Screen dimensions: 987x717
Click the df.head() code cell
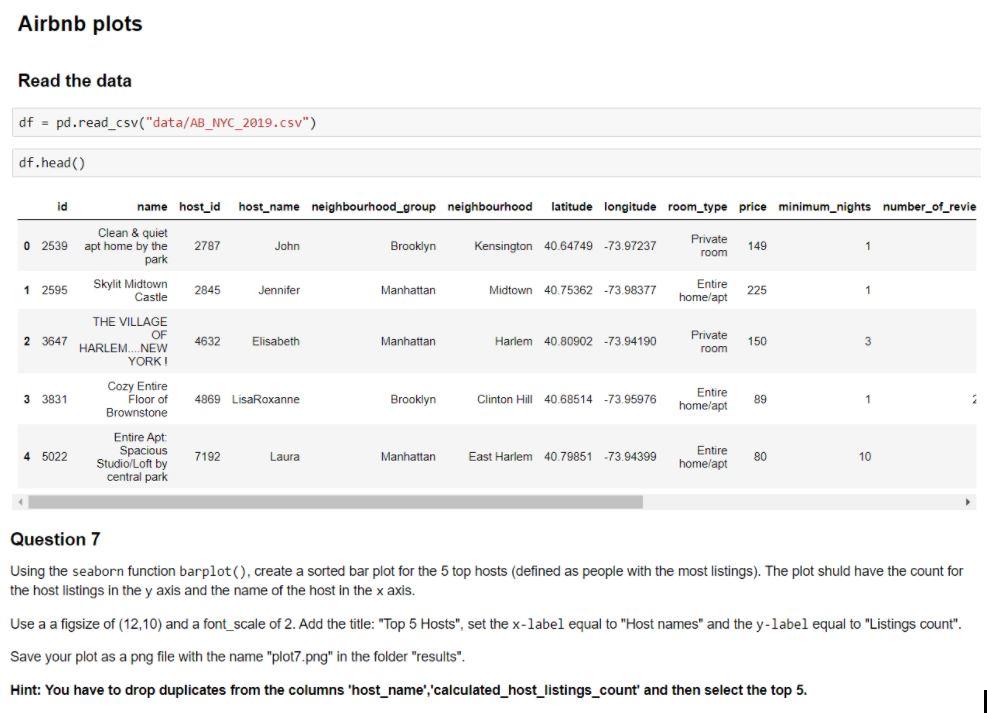496,163
